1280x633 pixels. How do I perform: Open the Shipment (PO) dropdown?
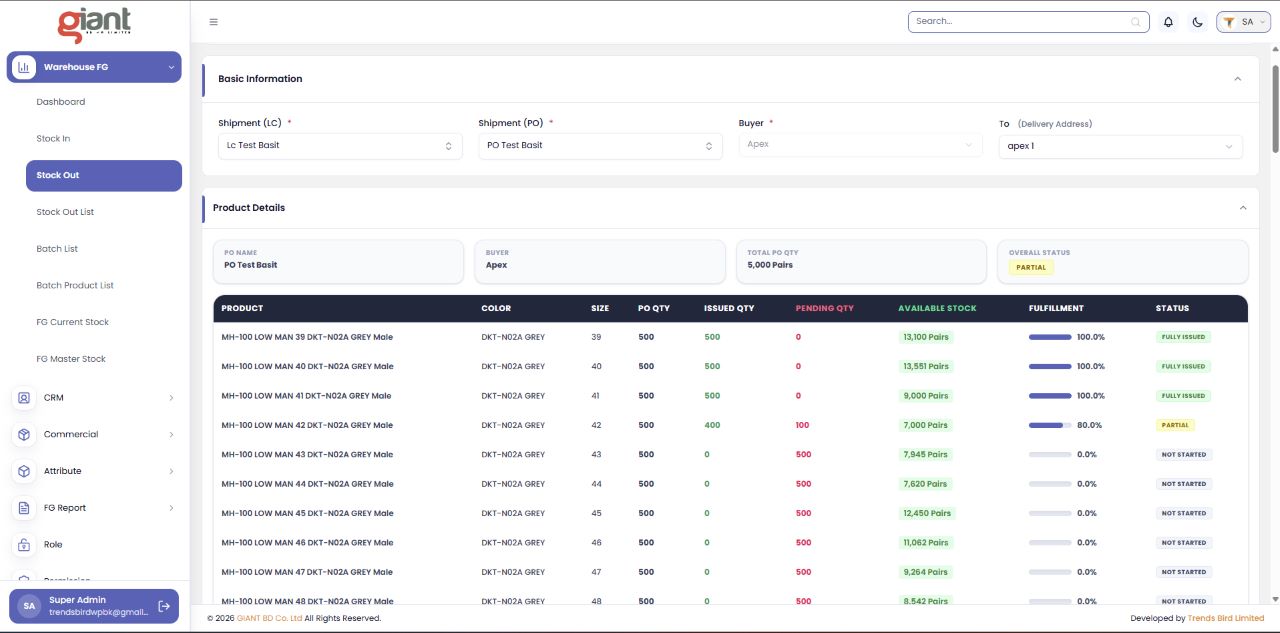[600, 146]
